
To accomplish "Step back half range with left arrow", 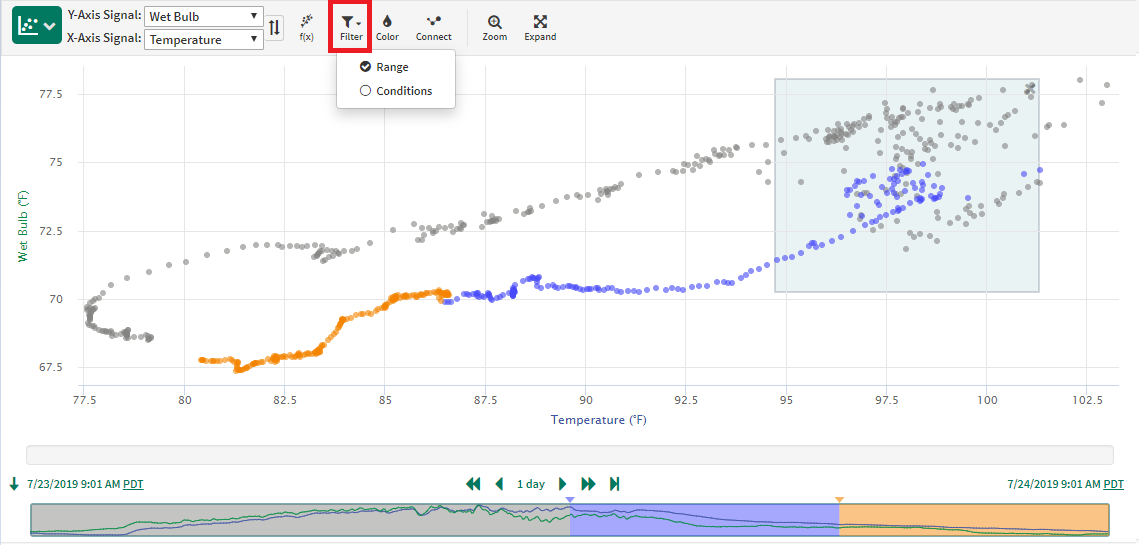I will click(500, 484).
